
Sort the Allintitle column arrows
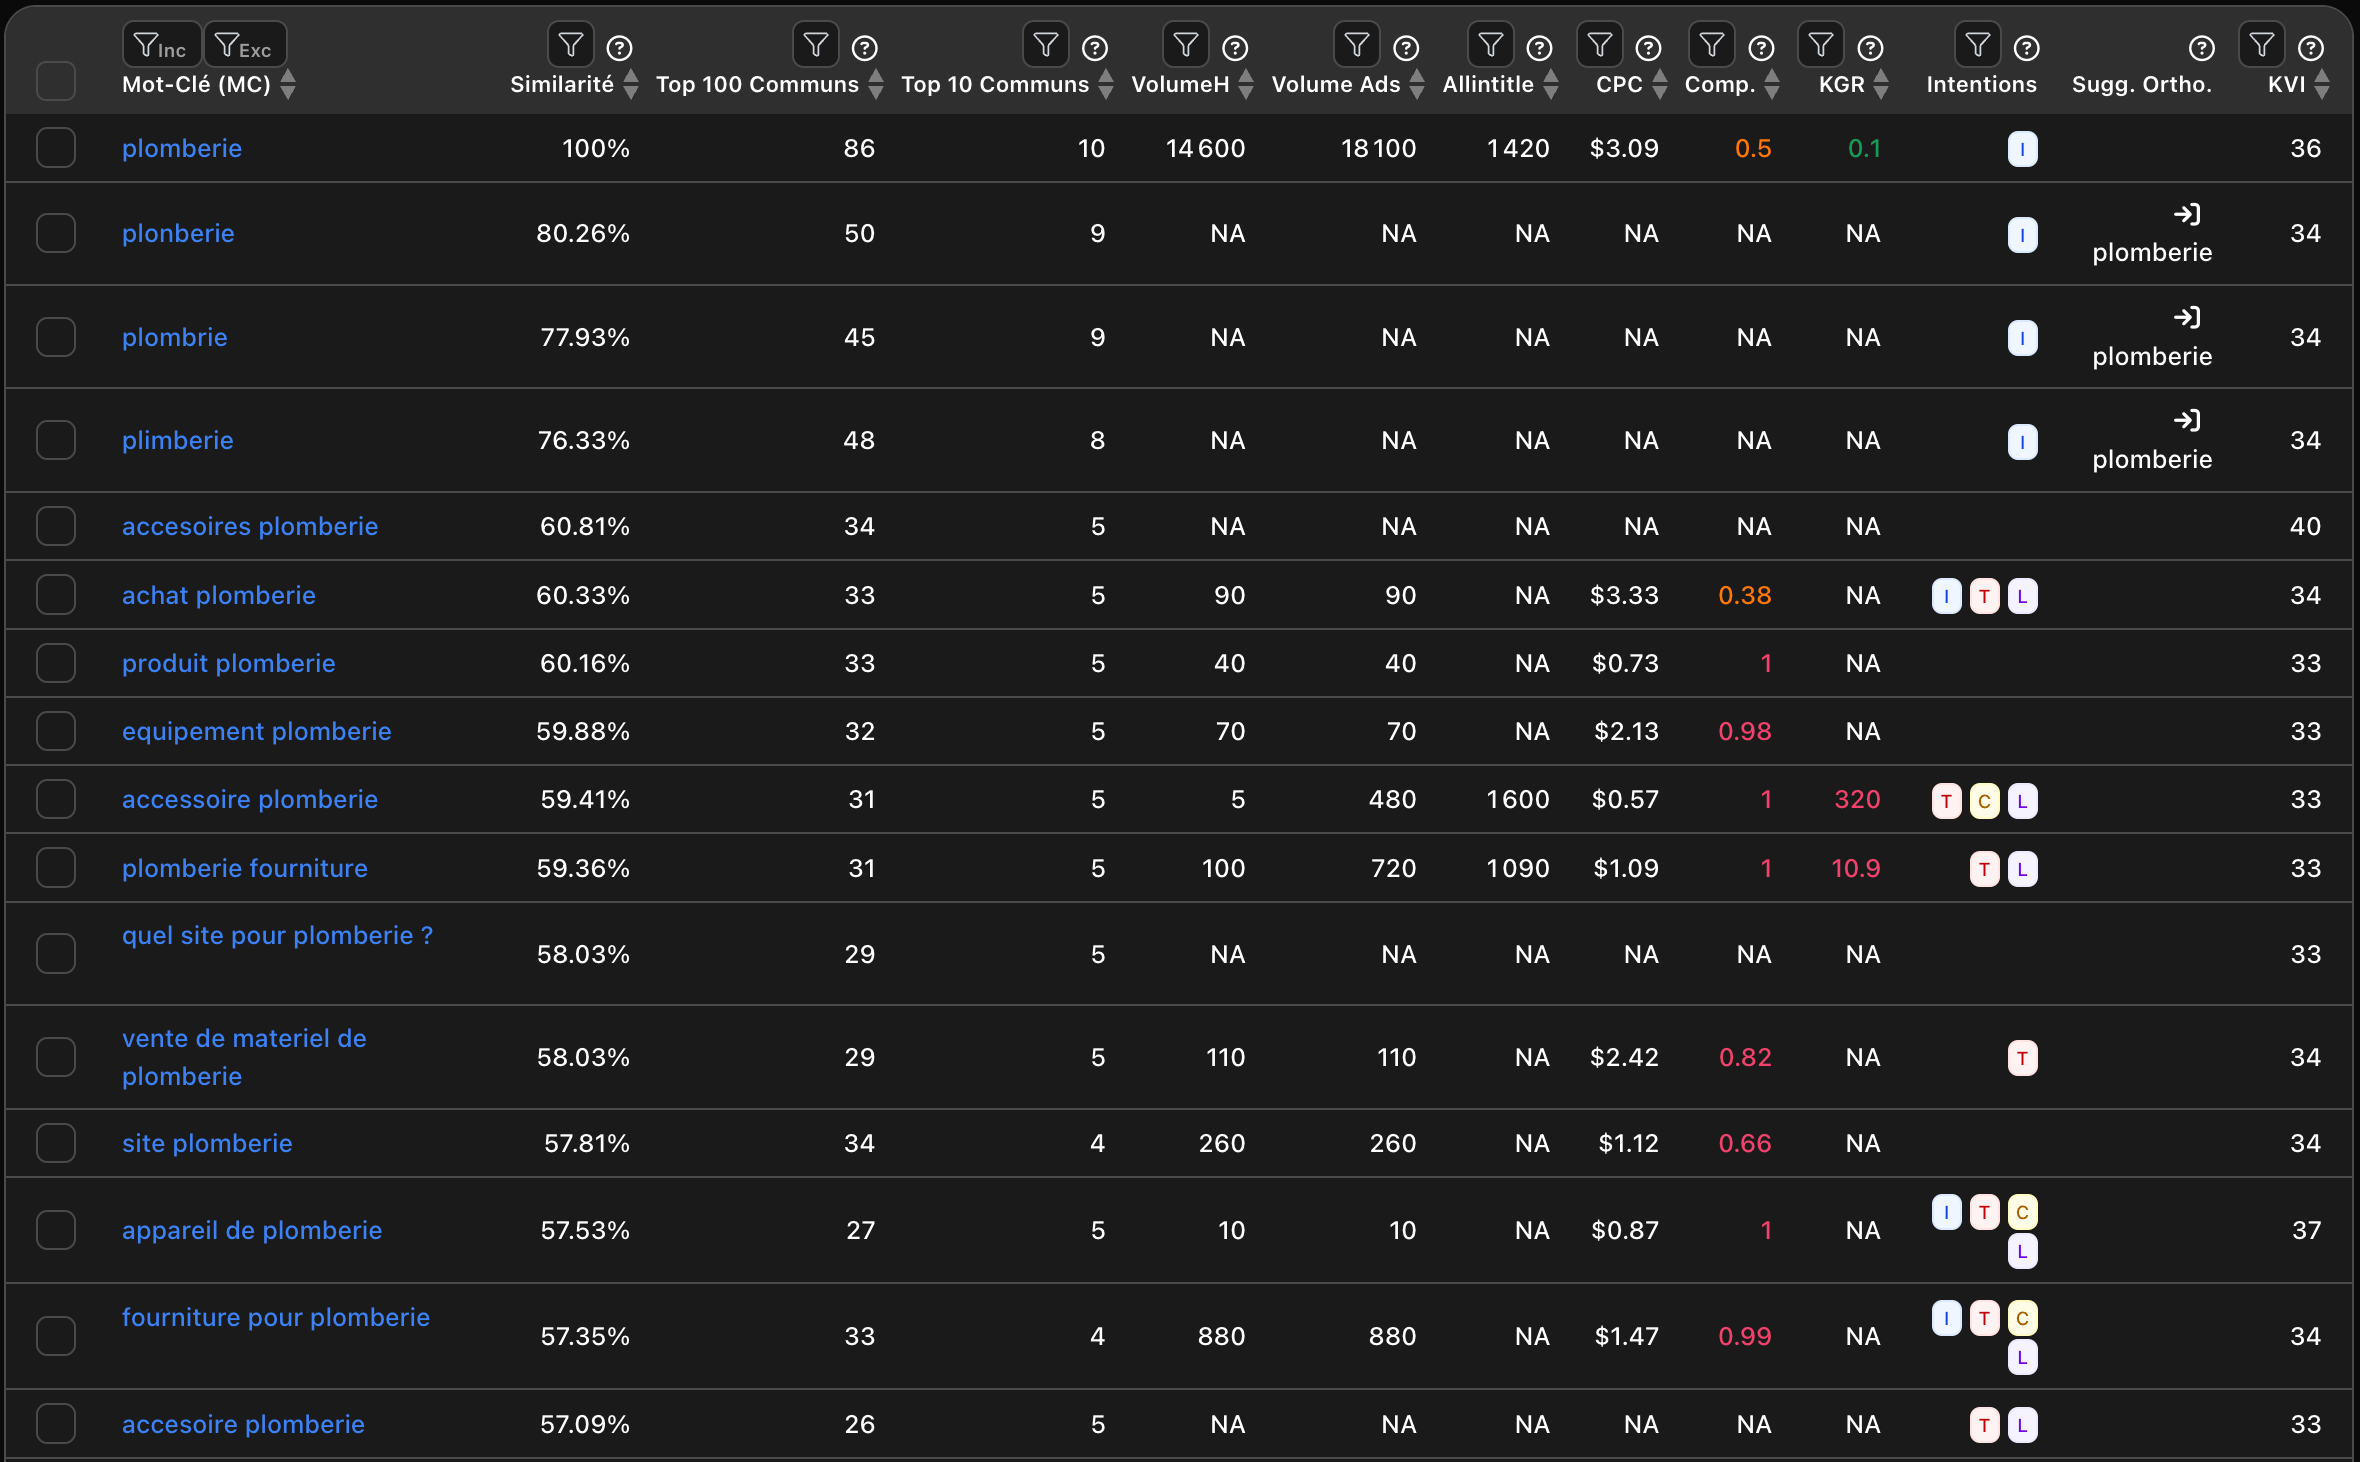click(x=1551, y=84)
